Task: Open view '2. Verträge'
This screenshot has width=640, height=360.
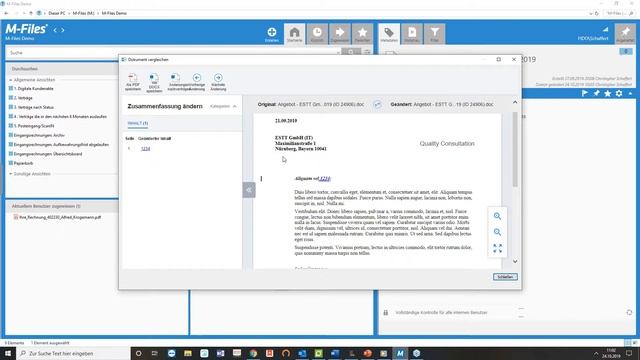Action: [23, 98]
